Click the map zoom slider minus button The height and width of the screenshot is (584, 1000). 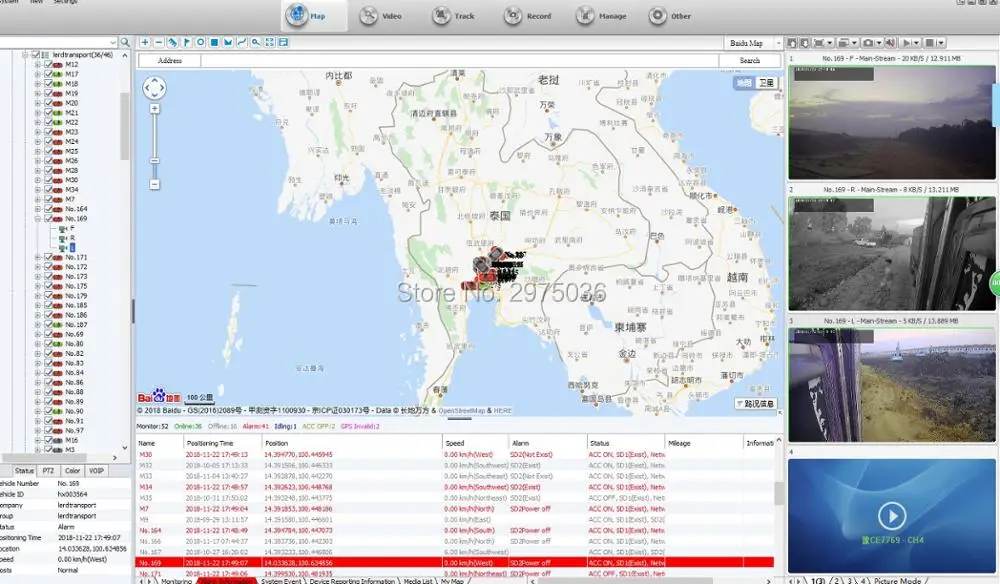[154, 184]
